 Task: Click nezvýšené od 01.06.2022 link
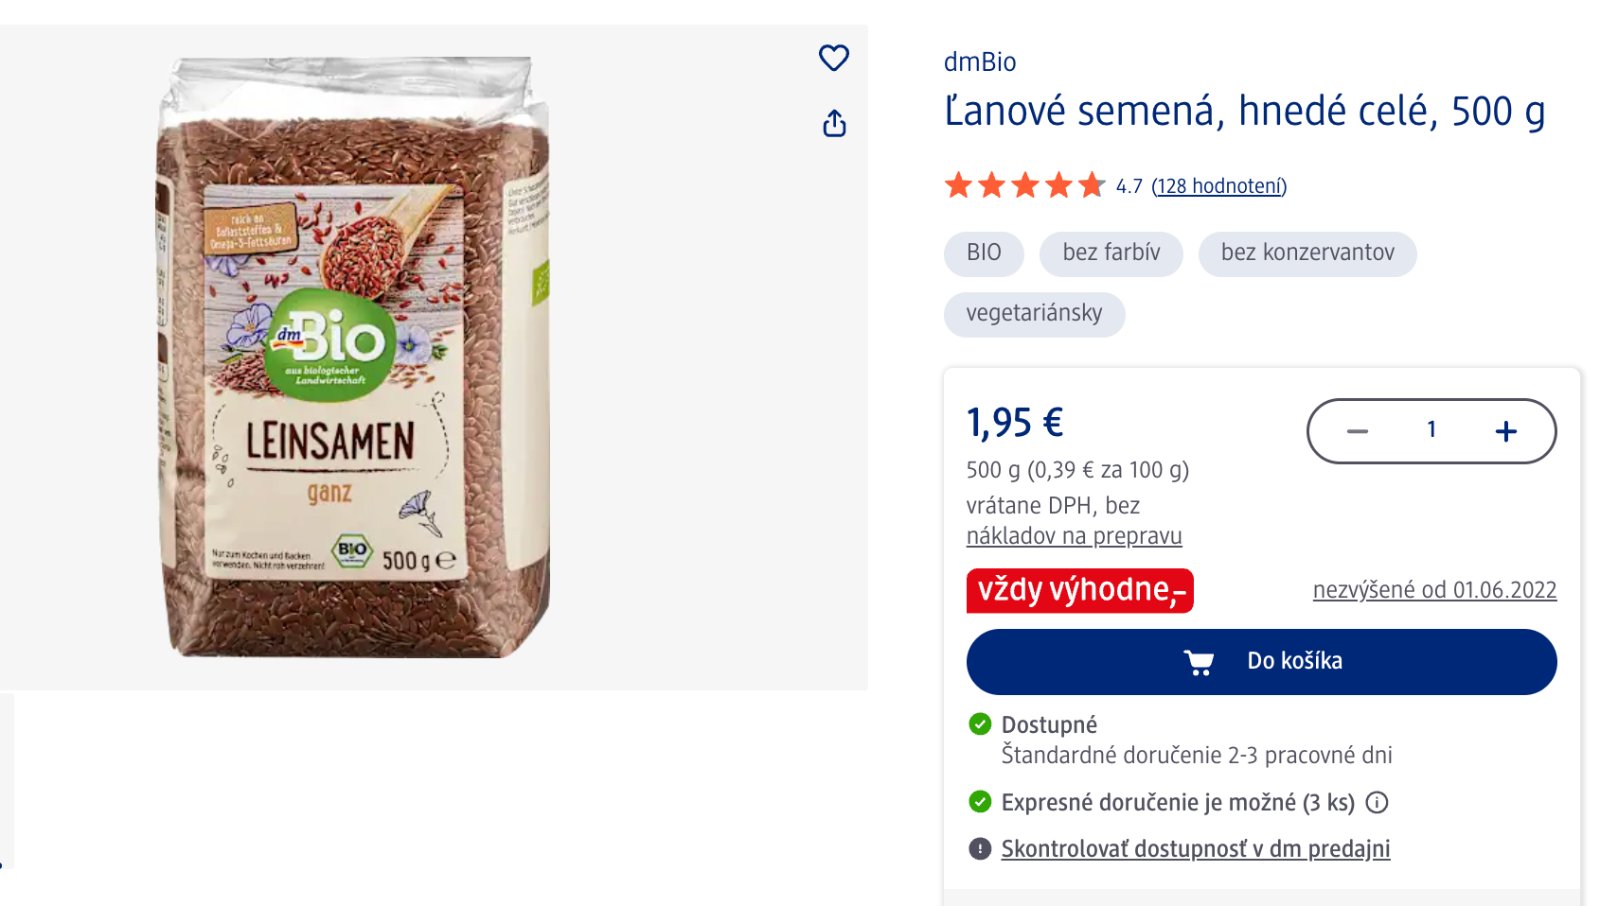[x=1434, y=590]
